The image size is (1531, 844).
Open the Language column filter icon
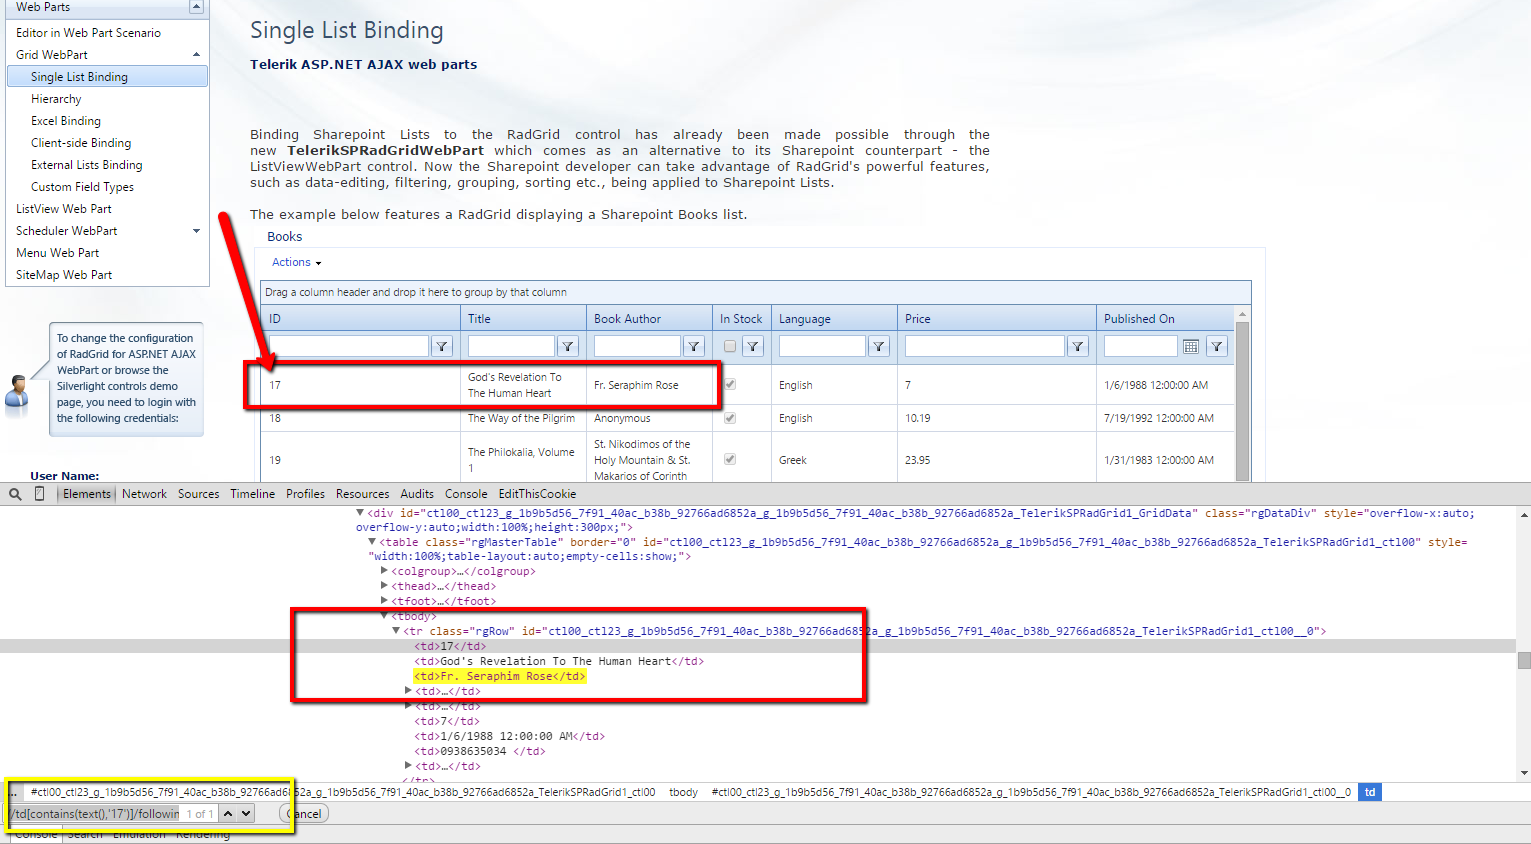coord(879,346)
